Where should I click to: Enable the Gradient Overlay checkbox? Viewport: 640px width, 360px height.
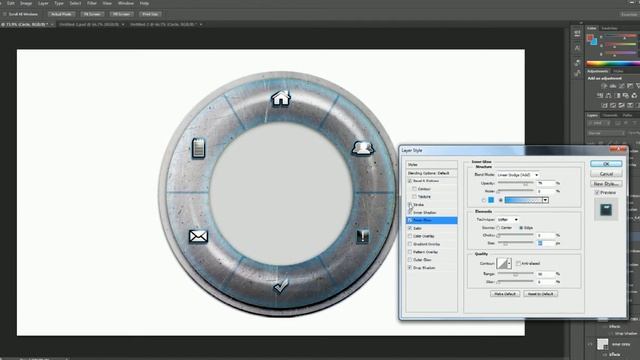click(x=410, y=244)
